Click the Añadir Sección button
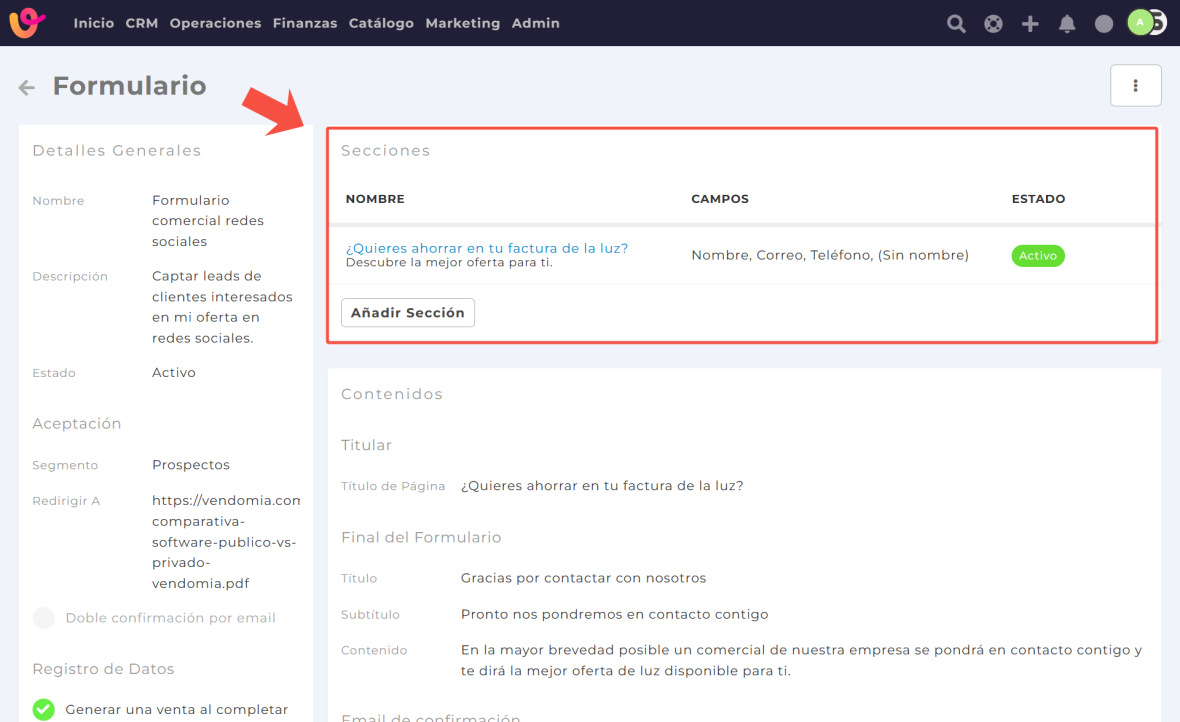Screen dimensions: 1180x722 pyautogui.click(x=408, y=313)
